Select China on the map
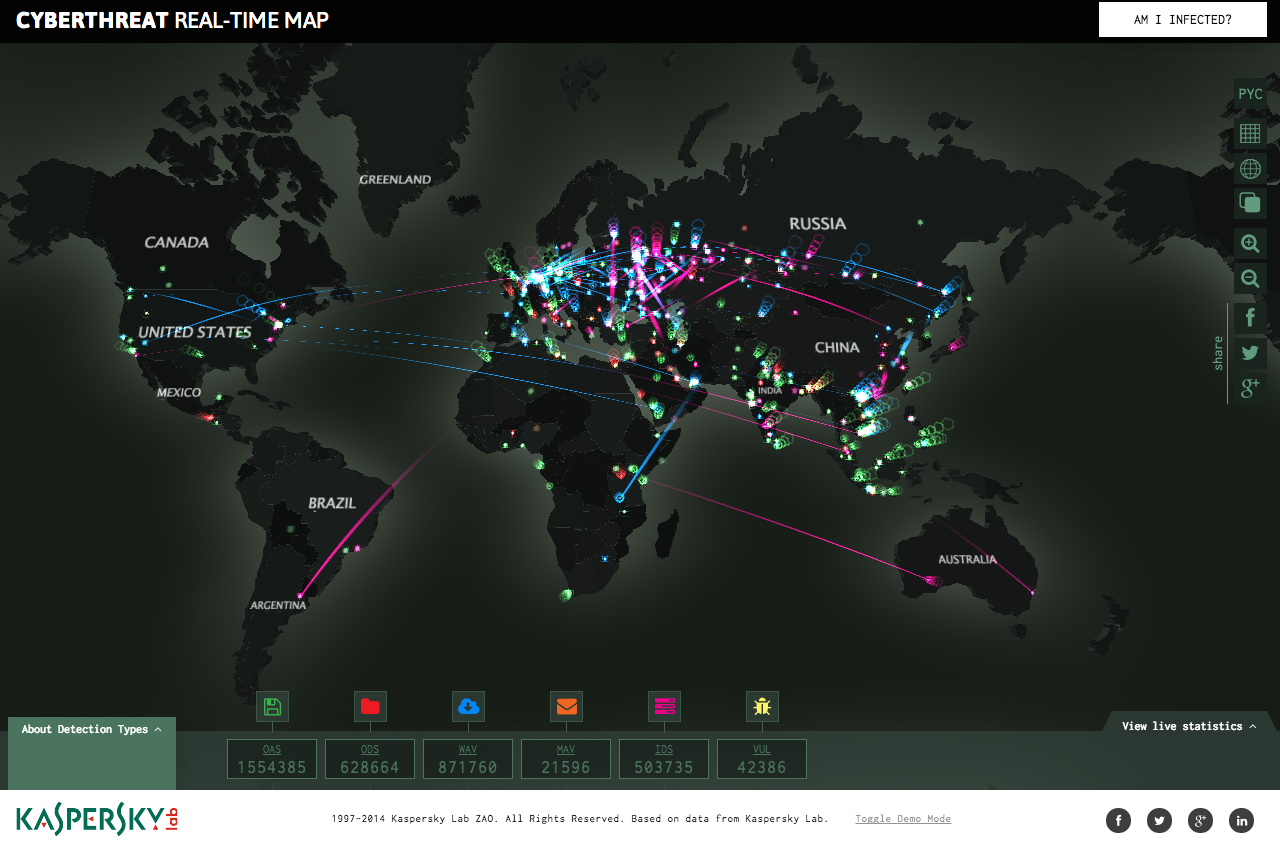The height and width of the screenshot is (842, 1280). [837, 348]
